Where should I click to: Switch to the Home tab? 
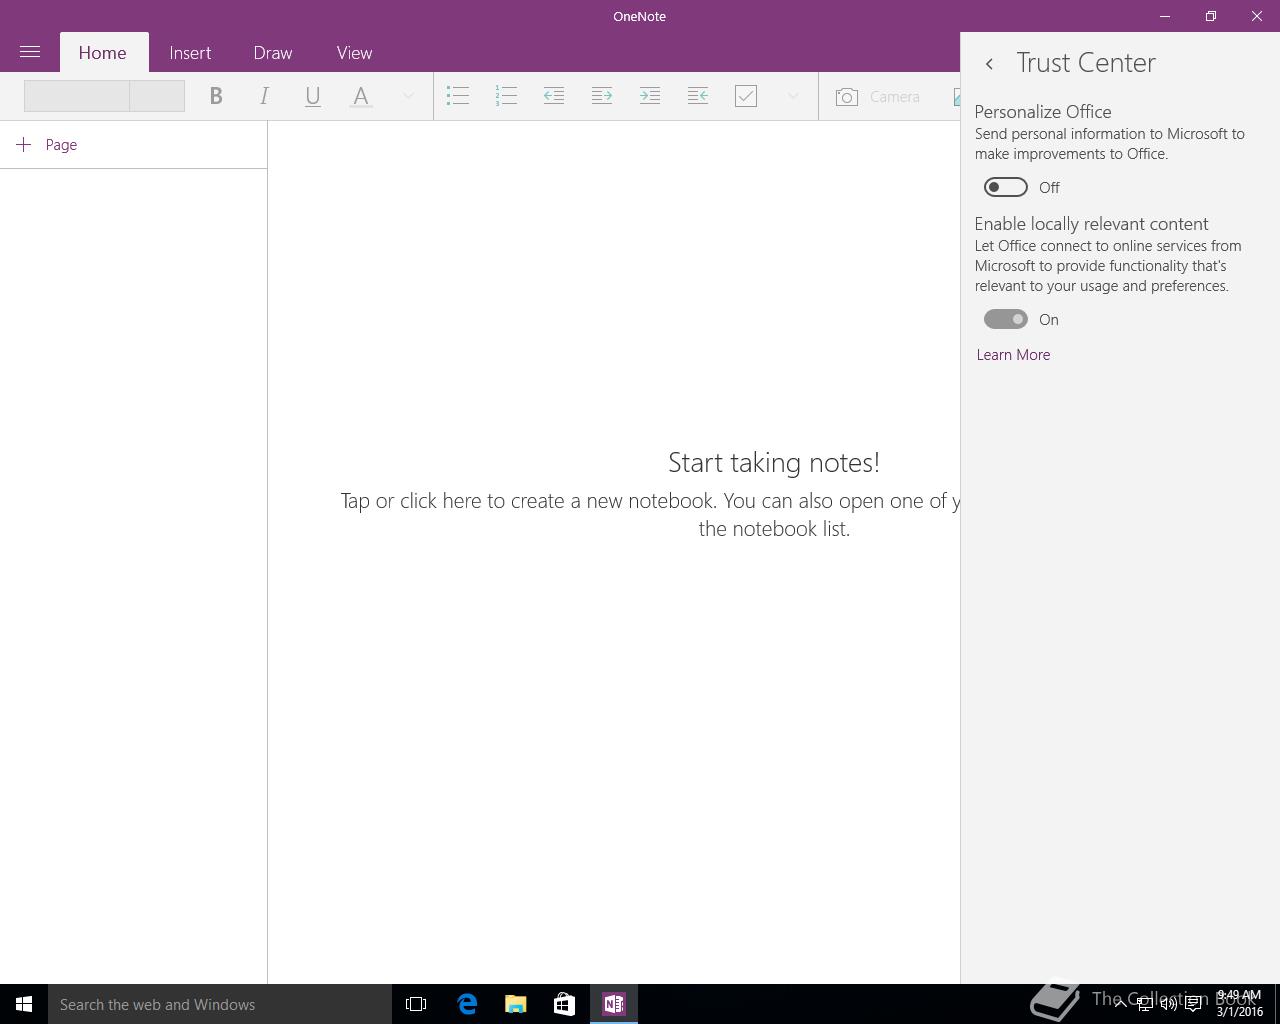click(103, 52)
